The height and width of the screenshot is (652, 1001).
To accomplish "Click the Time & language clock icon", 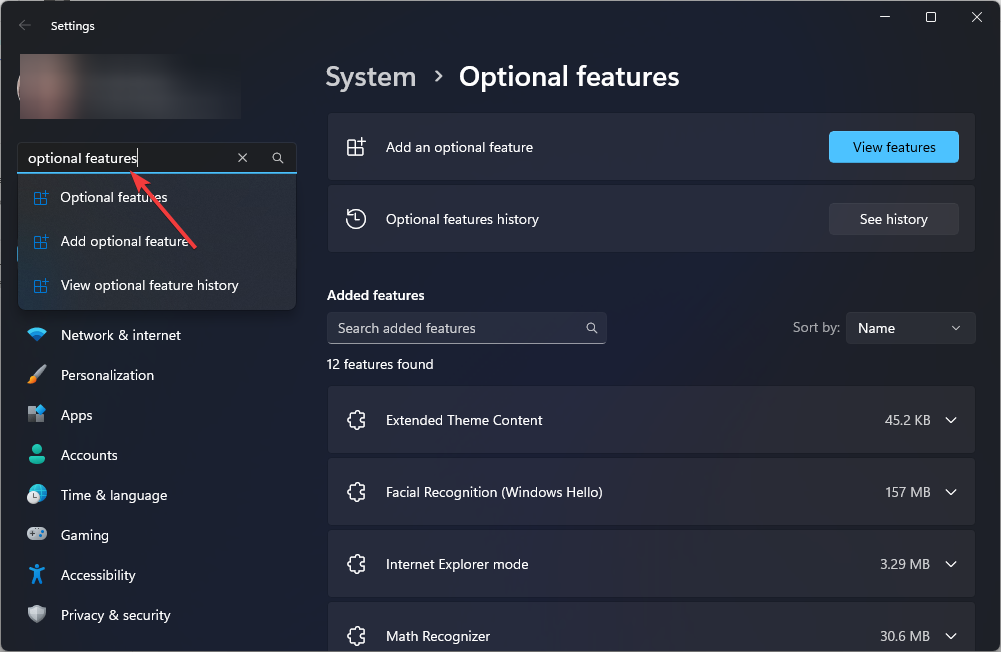I will (37, 495).
